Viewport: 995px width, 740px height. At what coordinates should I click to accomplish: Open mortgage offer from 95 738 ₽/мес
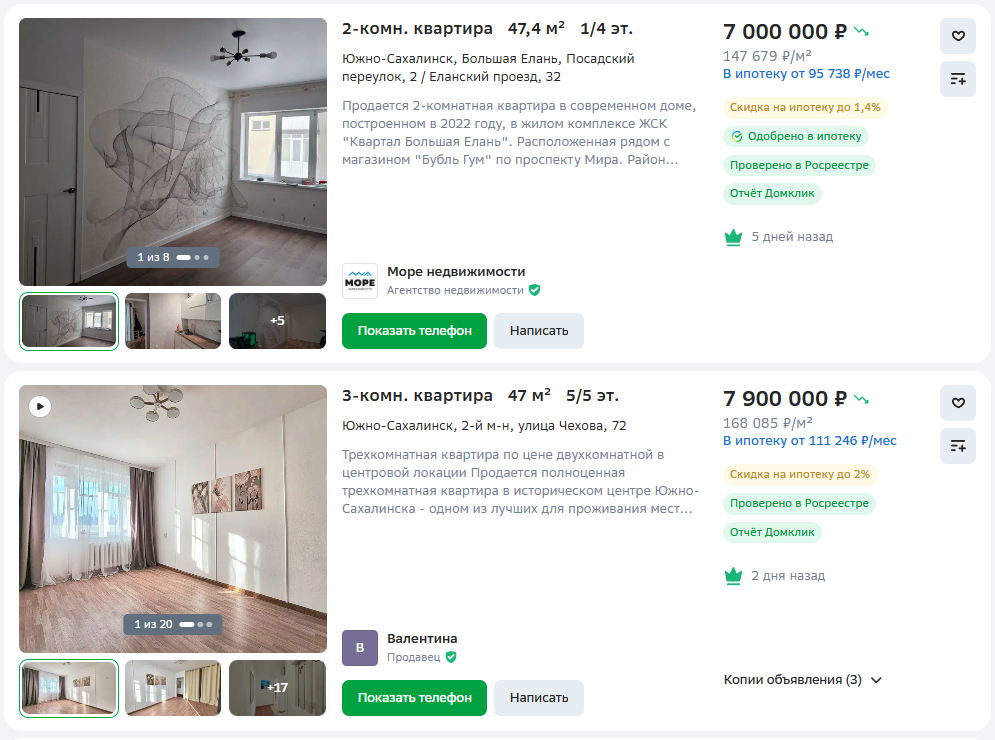click(806, 74)
